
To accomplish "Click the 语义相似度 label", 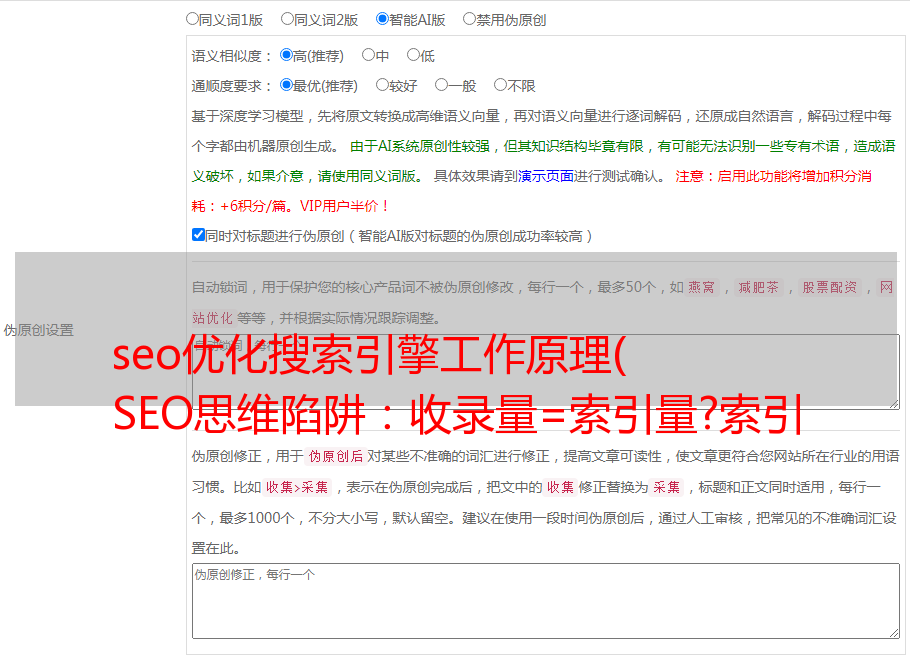I will (x=227, y=56).
